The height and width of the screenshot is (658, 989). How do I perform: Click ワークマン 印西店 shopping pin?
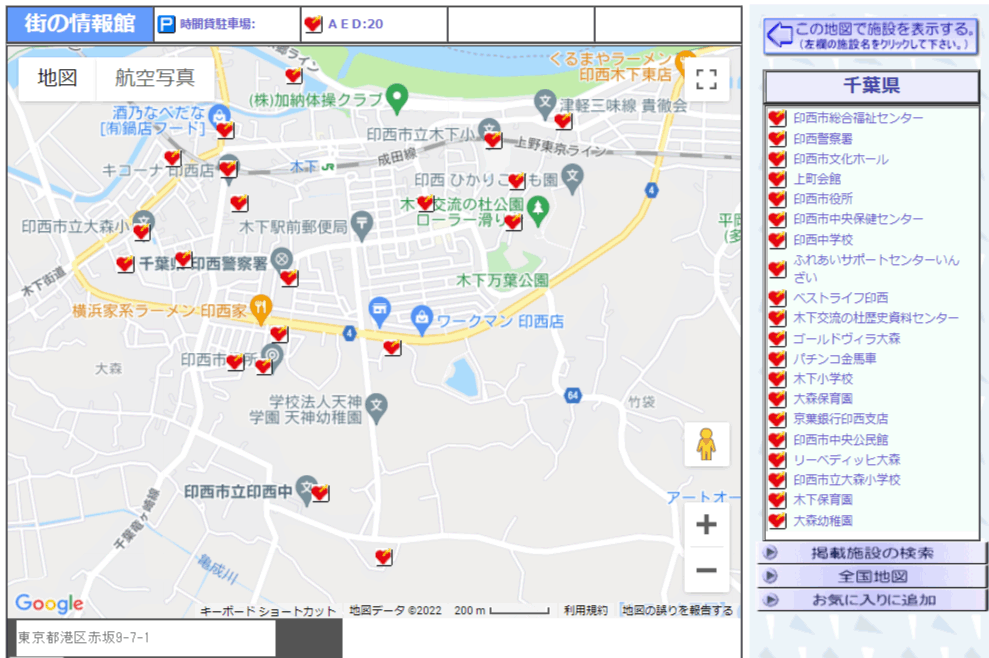[x=421, y=319]
